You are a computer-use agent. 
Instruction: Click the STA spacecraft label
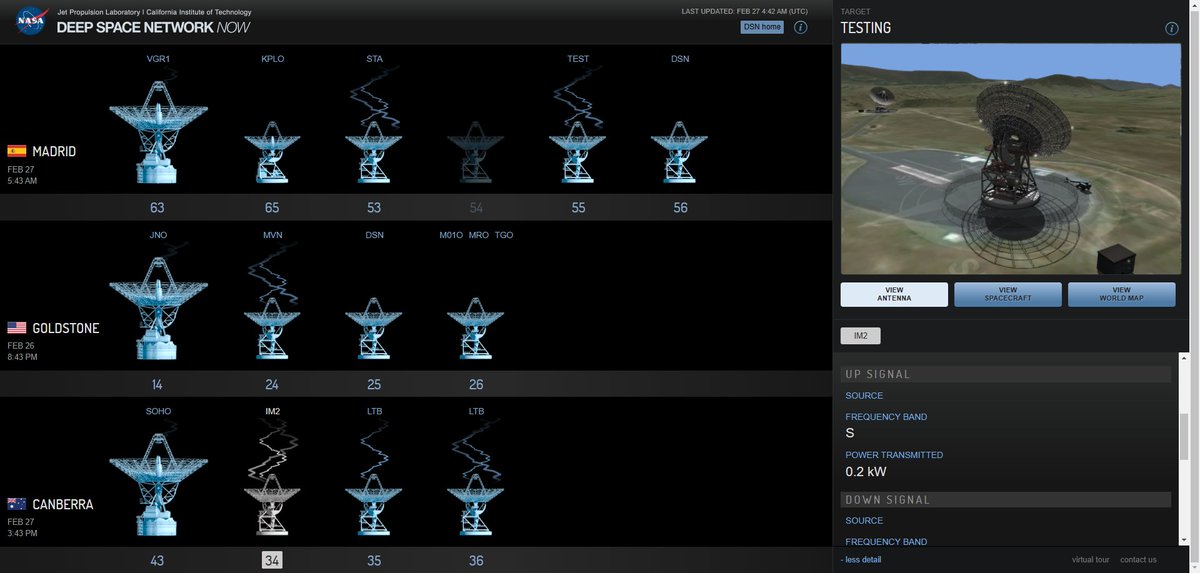[374, 59]
